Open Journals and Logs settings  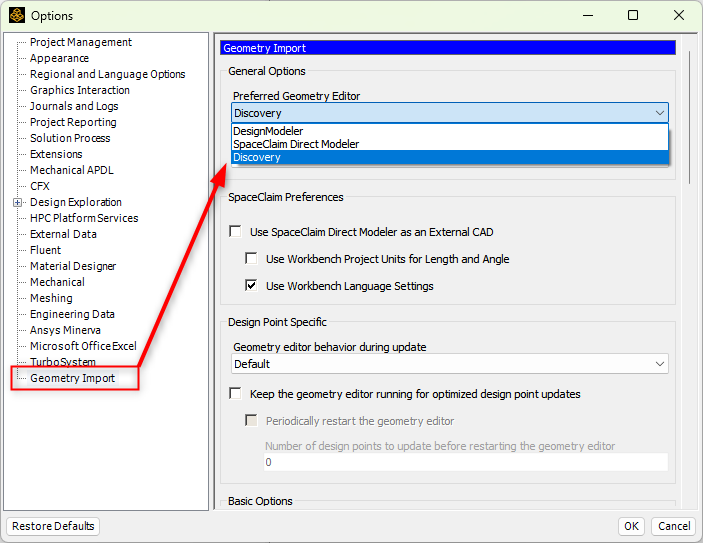(x=74, y=106)
